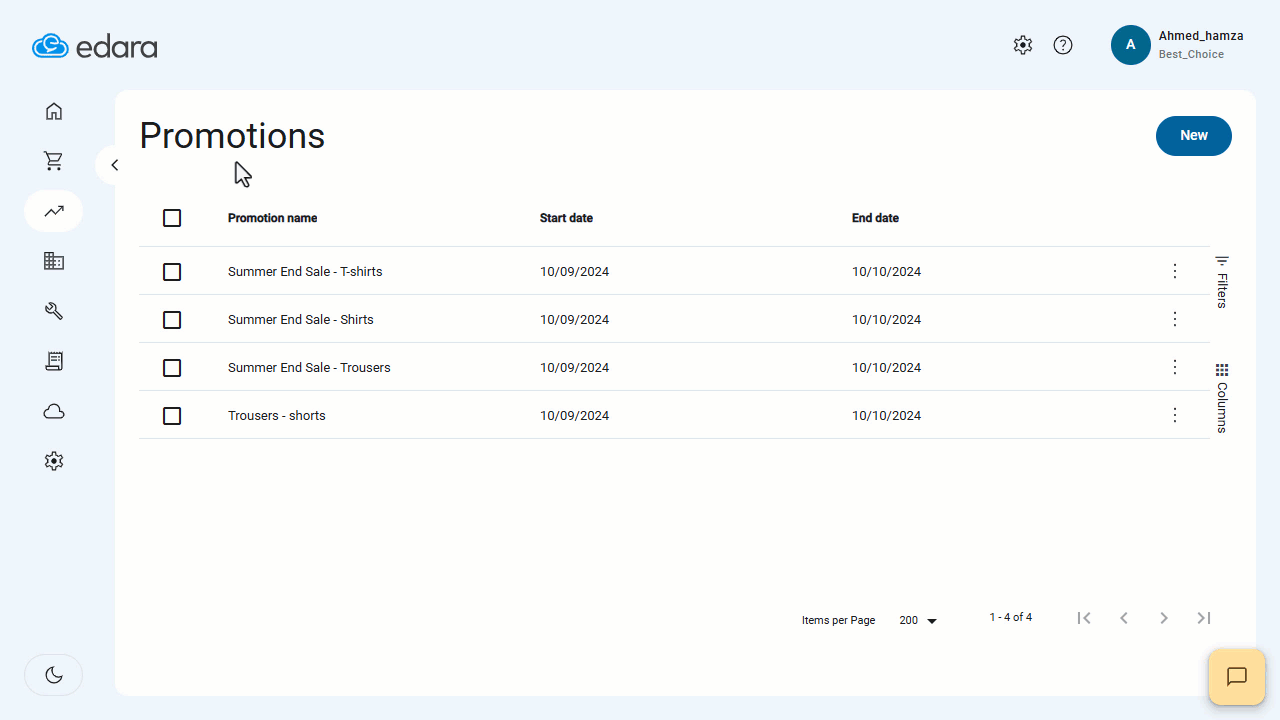Open the Summer End Sale - Trousers row three-dot menu
This screenshot has width=1280, height=720.
click(x=1175, y=367)
